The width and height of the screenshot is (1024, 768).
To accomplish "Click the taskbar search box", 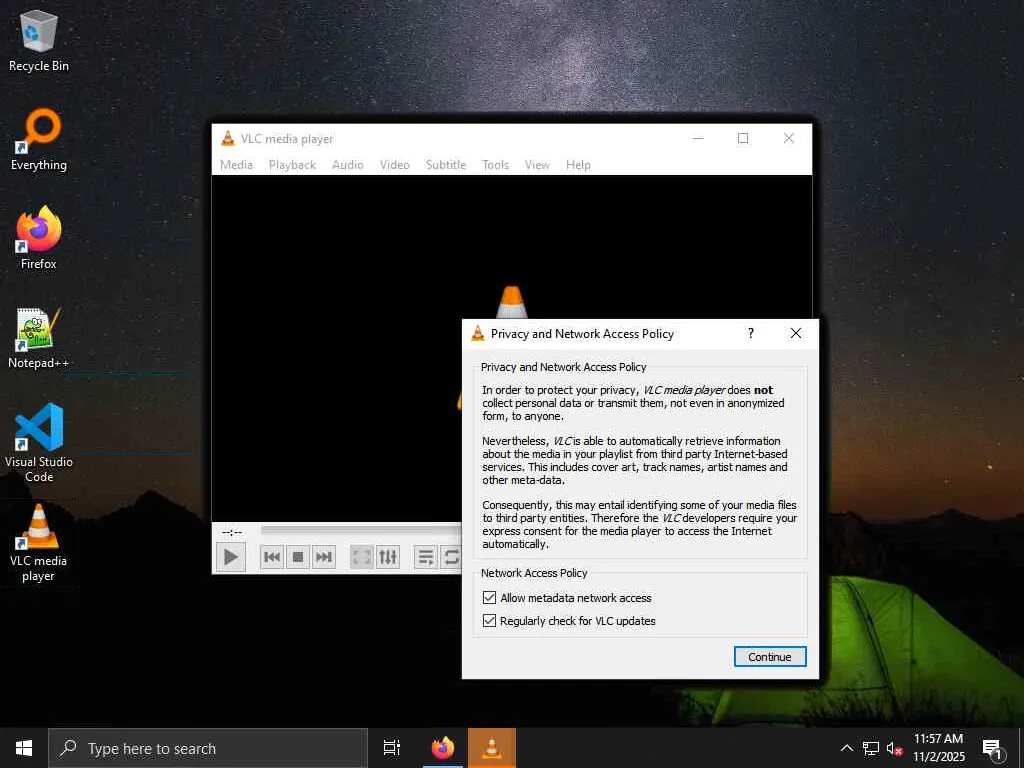I will click(x=208, y=748).
